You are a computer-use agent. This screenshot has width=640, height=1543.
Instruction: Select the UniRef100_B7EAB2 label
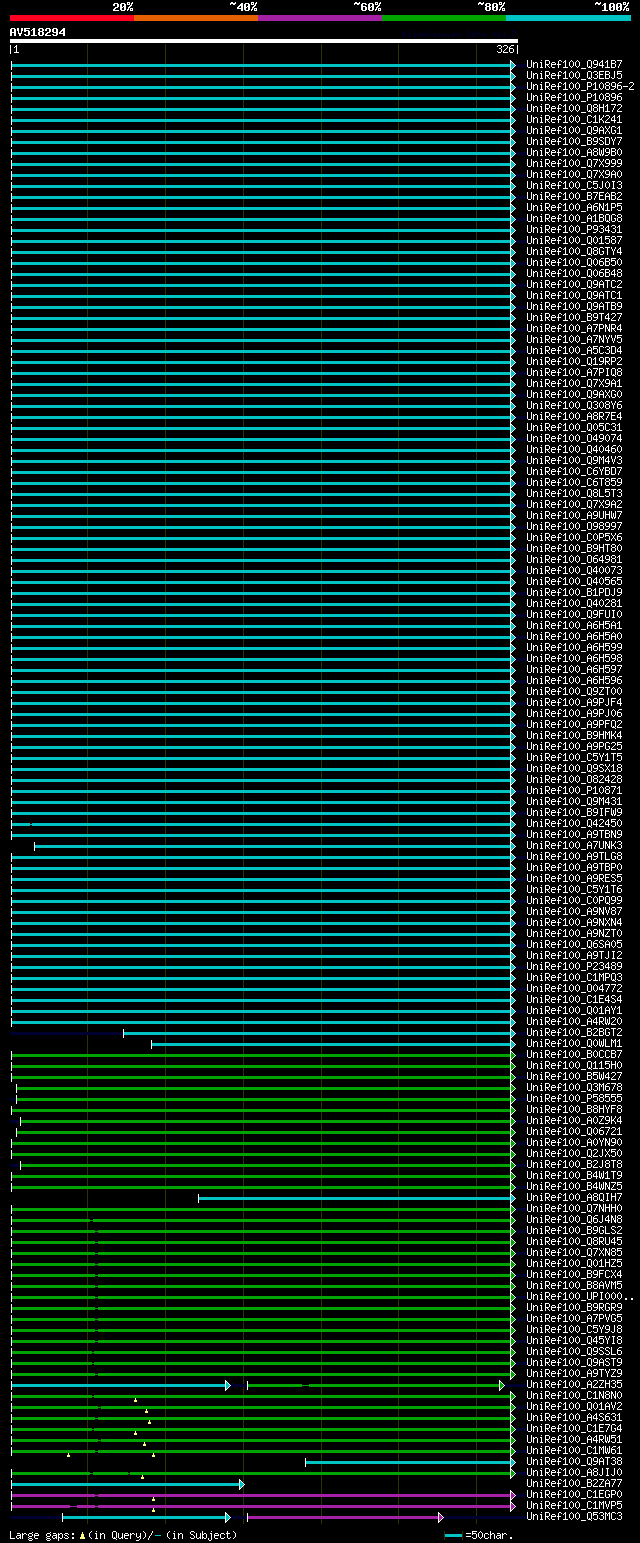click(574, 196)
